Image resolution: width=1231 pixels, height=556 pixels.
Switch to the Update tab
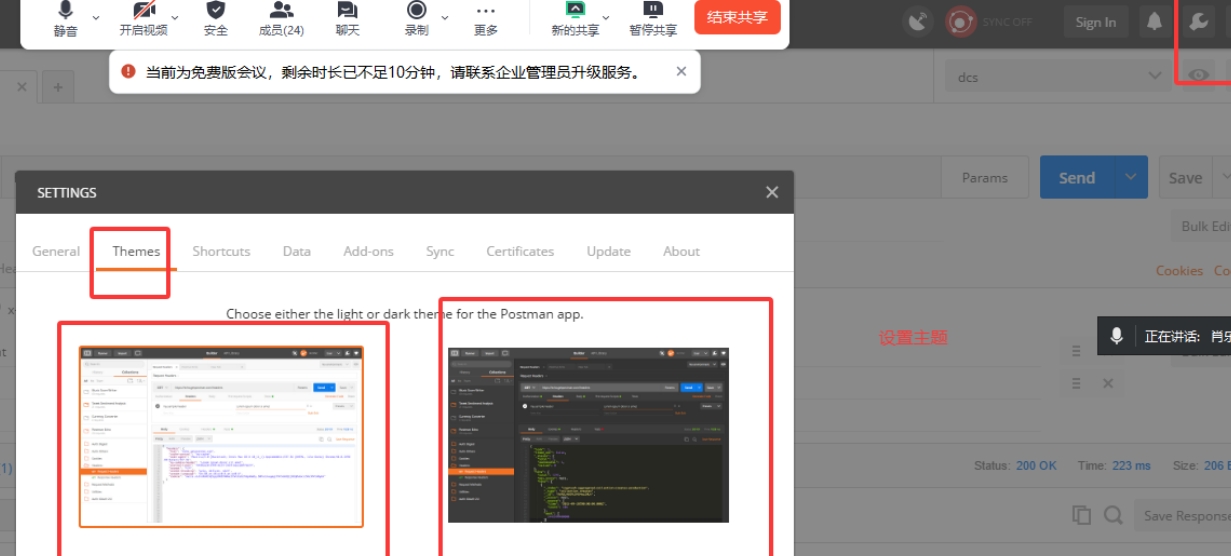[608, 251]
